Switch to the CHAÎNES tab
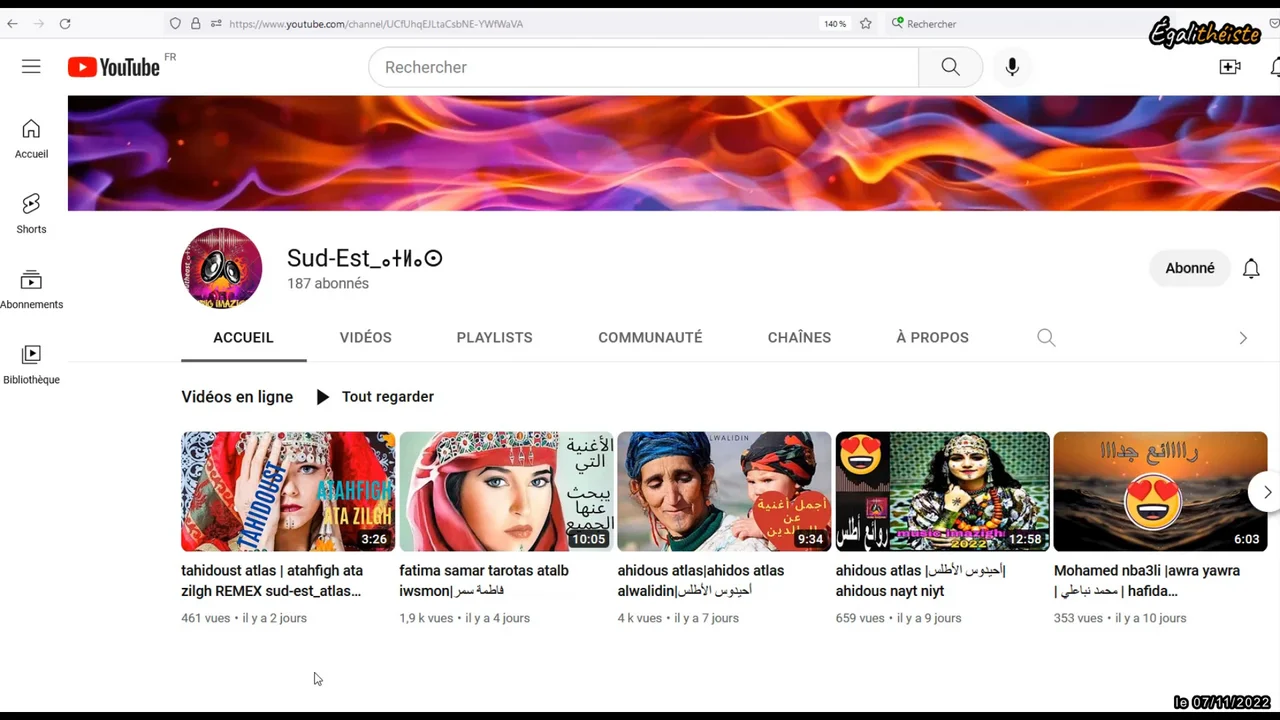 799,338
